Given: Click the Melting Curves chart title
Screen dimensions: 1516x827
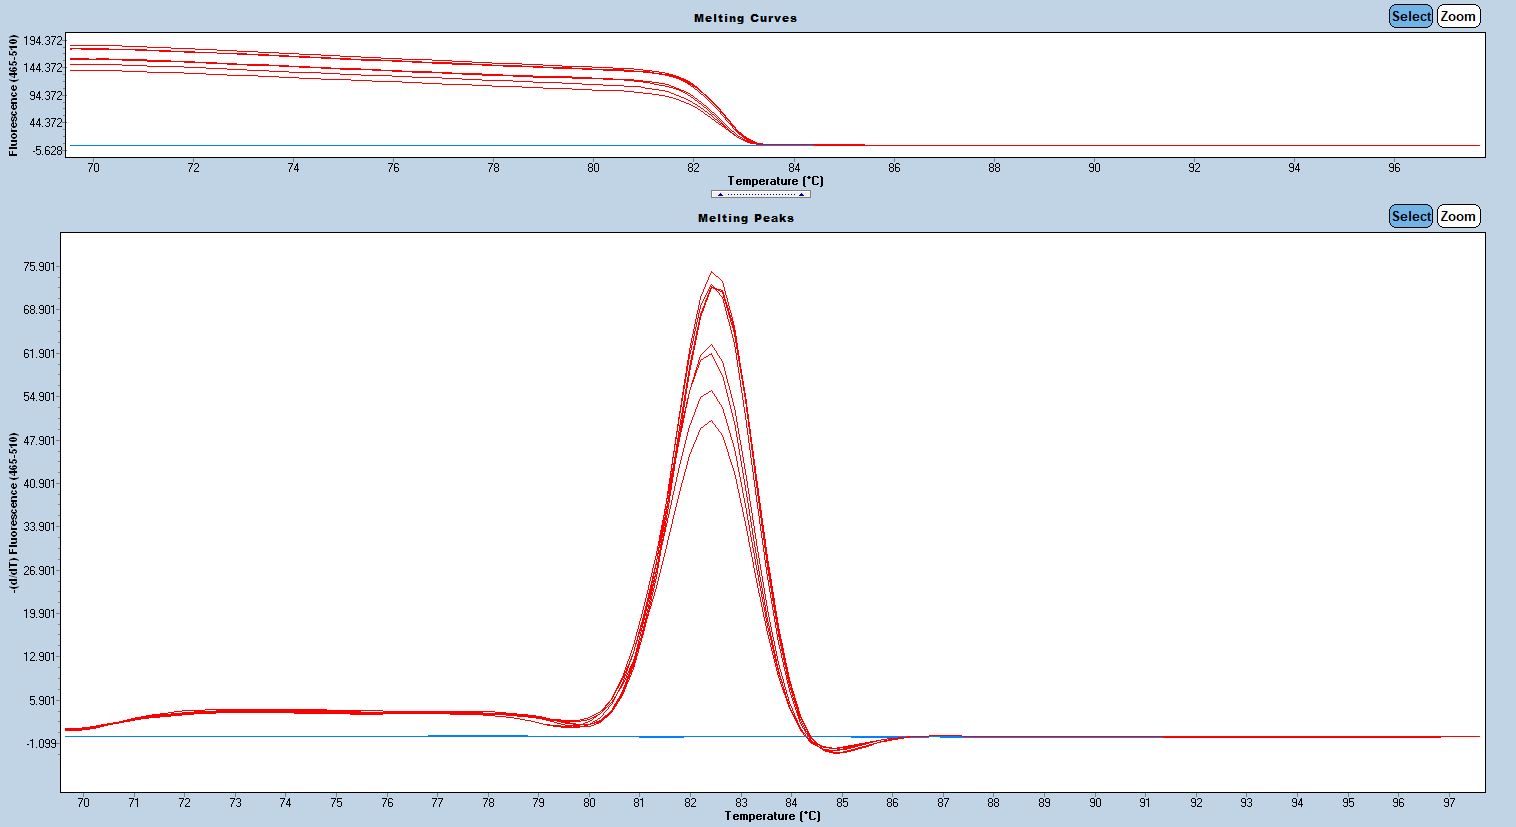Looking at the screenshot, I should point(745,18).
